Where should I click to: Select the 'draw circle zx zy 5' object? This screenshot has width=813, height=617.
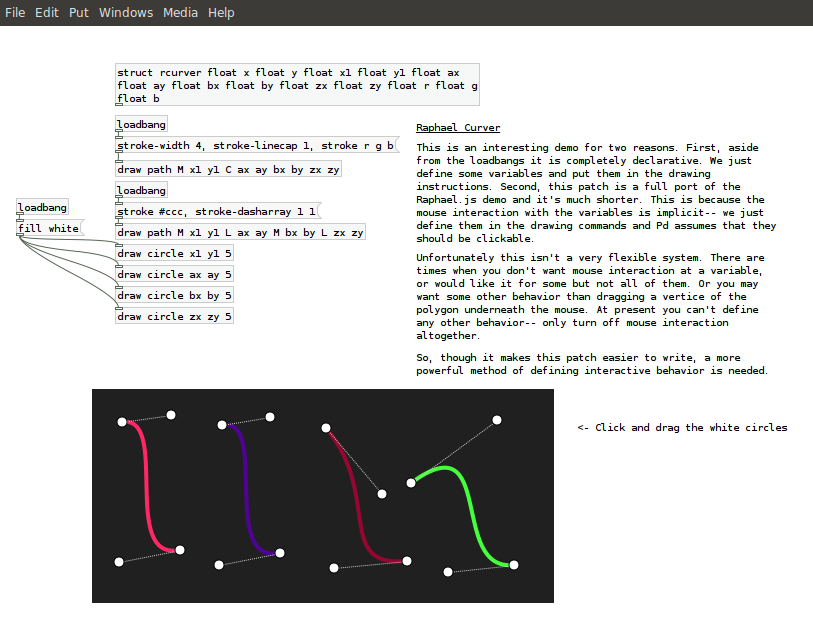point(174,317)
